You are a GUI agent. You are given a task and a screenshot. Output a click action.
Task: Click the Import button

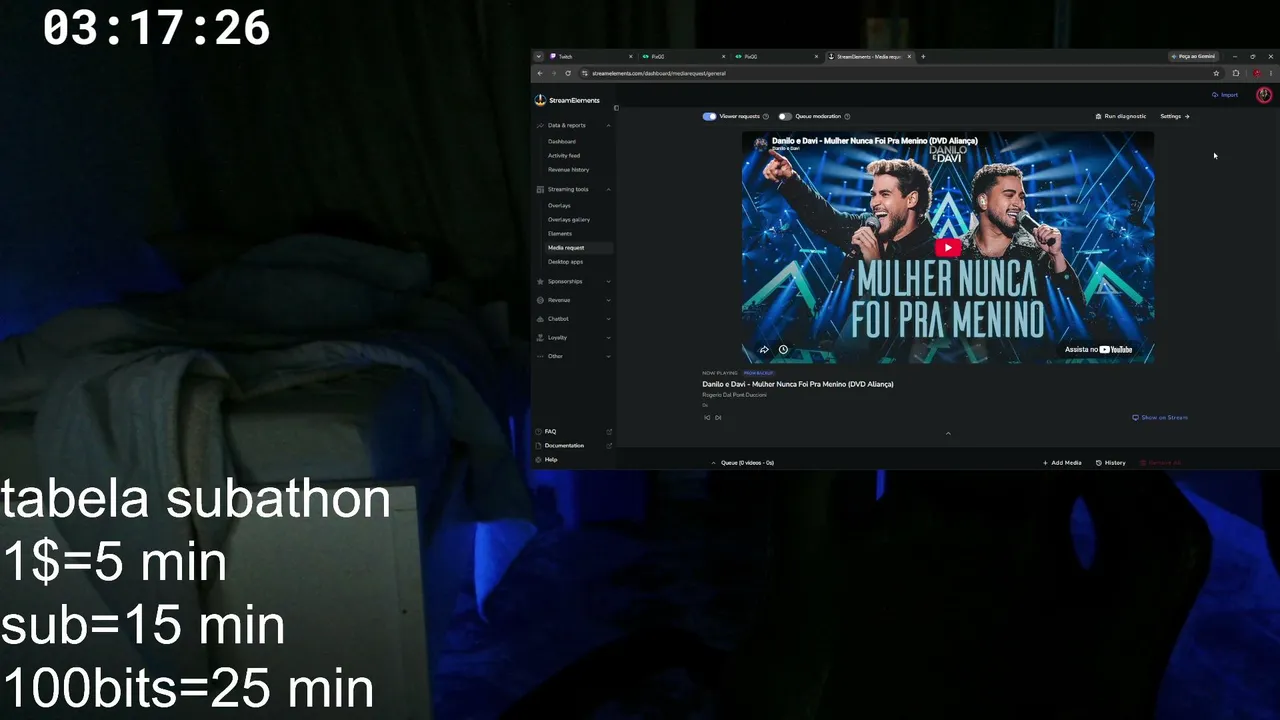[x=1225, y=95]
